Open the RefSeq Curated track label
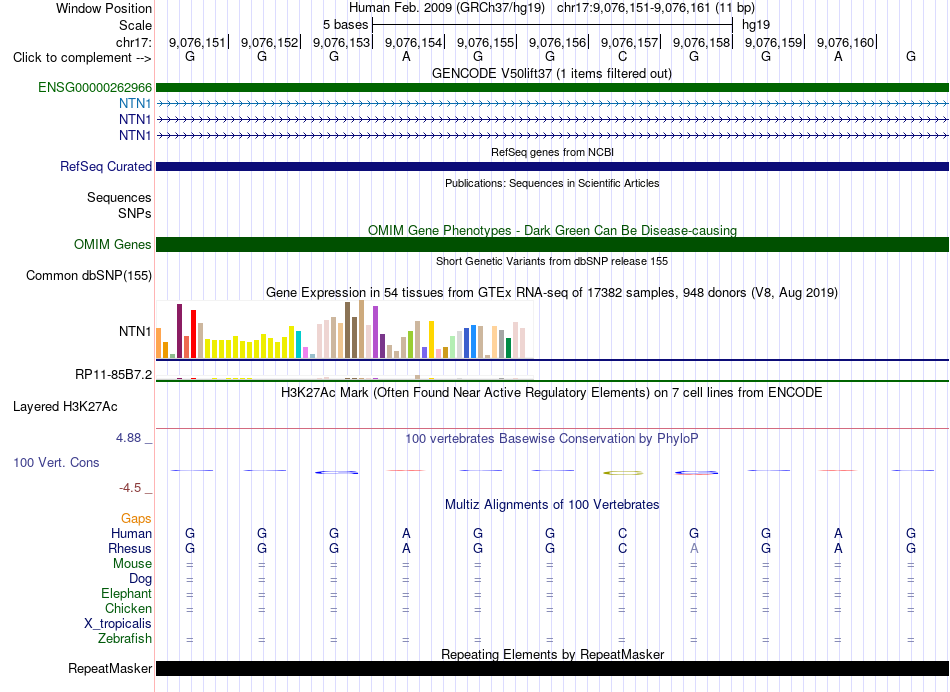Viewport: 950px width, 692px height. 105,166
